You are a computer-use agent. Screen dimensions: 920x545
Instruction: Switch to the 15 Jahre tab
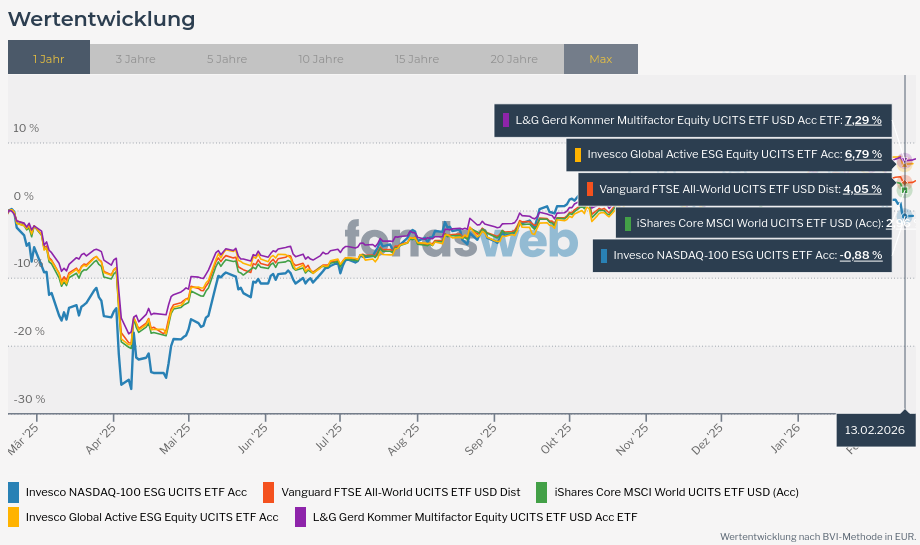[417, 59]
